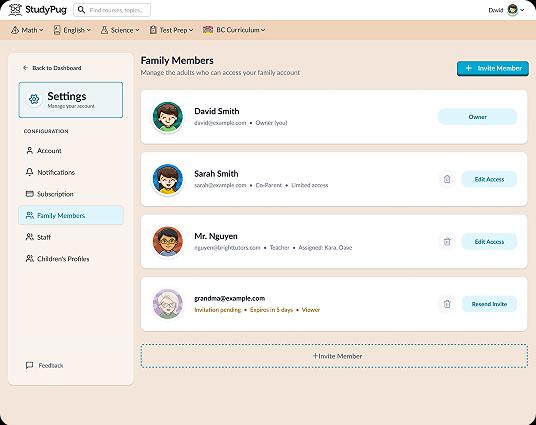Select the Settings header card
Viewport: 536px width, 425px height.
(71, 100)
